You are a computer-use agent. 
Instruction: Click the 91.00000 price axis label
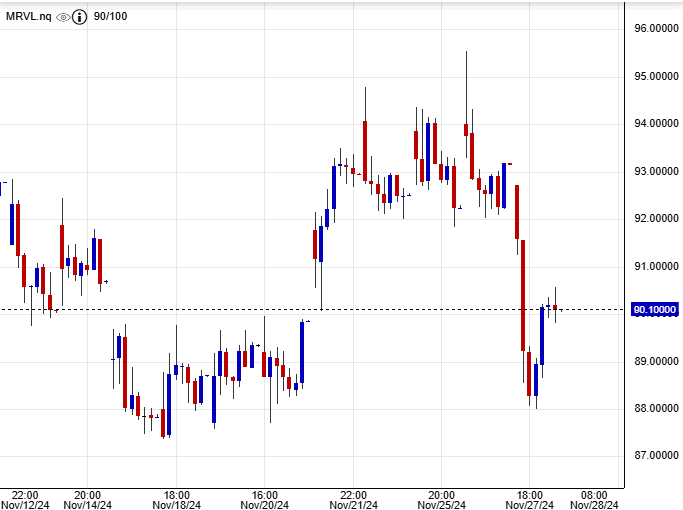[x=655, y=266]
